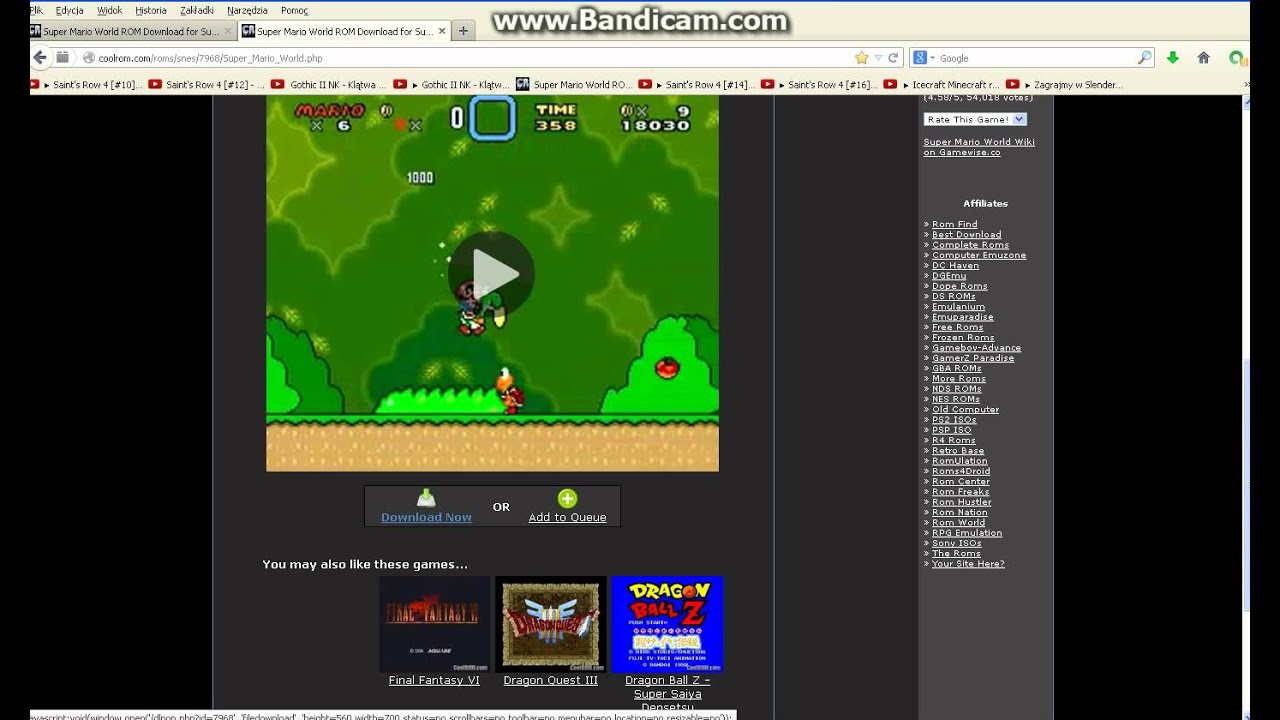Click the Download Now arrow icon
Viewport: 1280px width, 720px height.
pyautogui.click(x=426, y=498)
